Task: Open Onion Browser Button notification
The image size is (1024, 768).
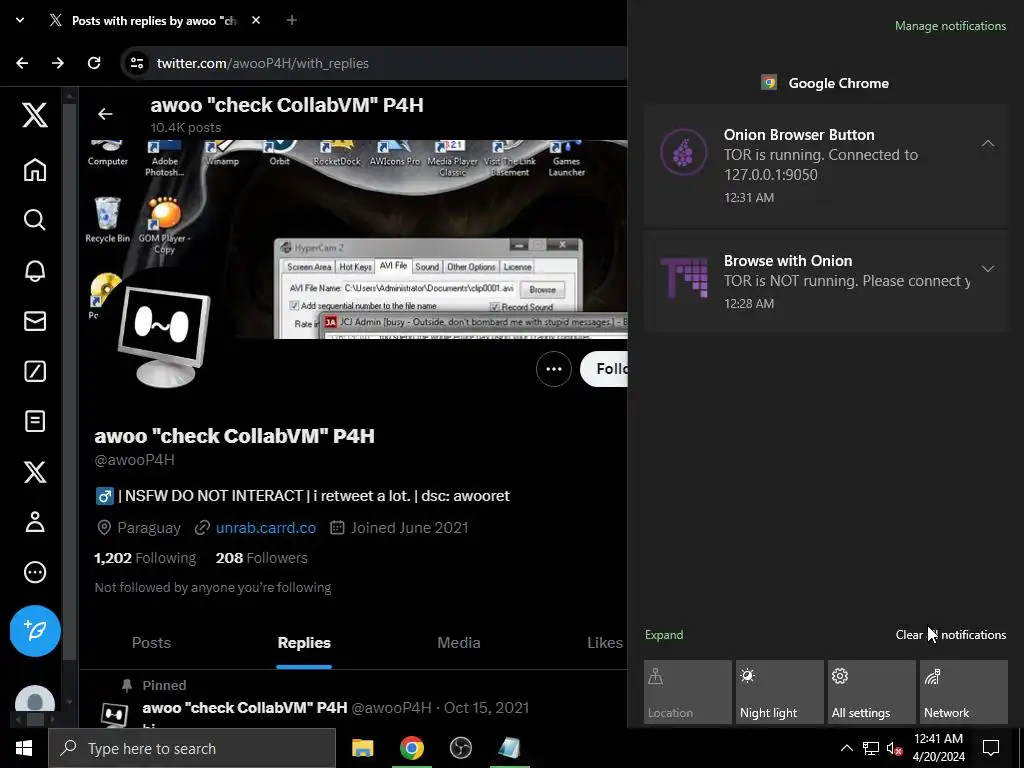Action: pyautogui.click(x=826, y=166)
